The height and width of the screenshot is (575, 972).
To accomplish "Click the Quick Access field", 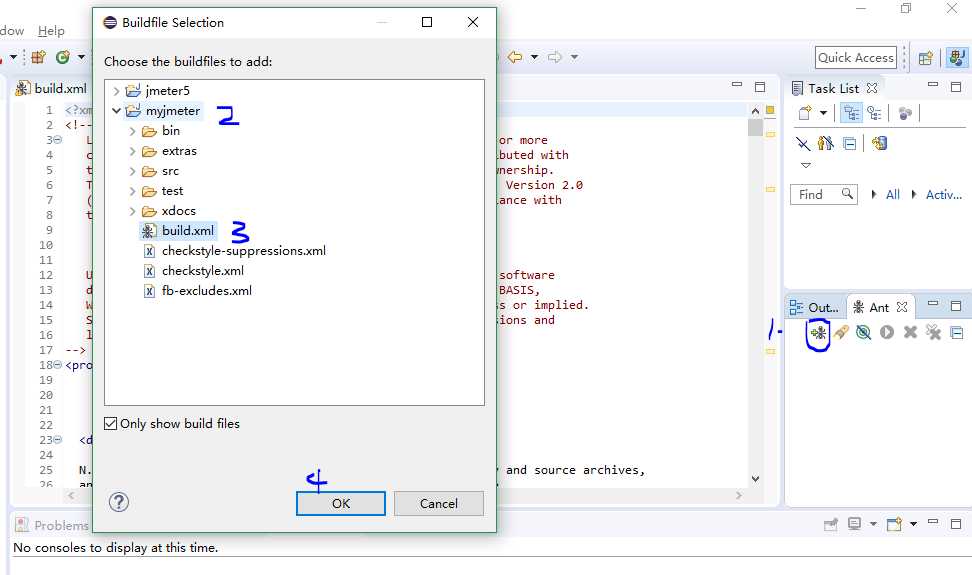I will point(855,58).
